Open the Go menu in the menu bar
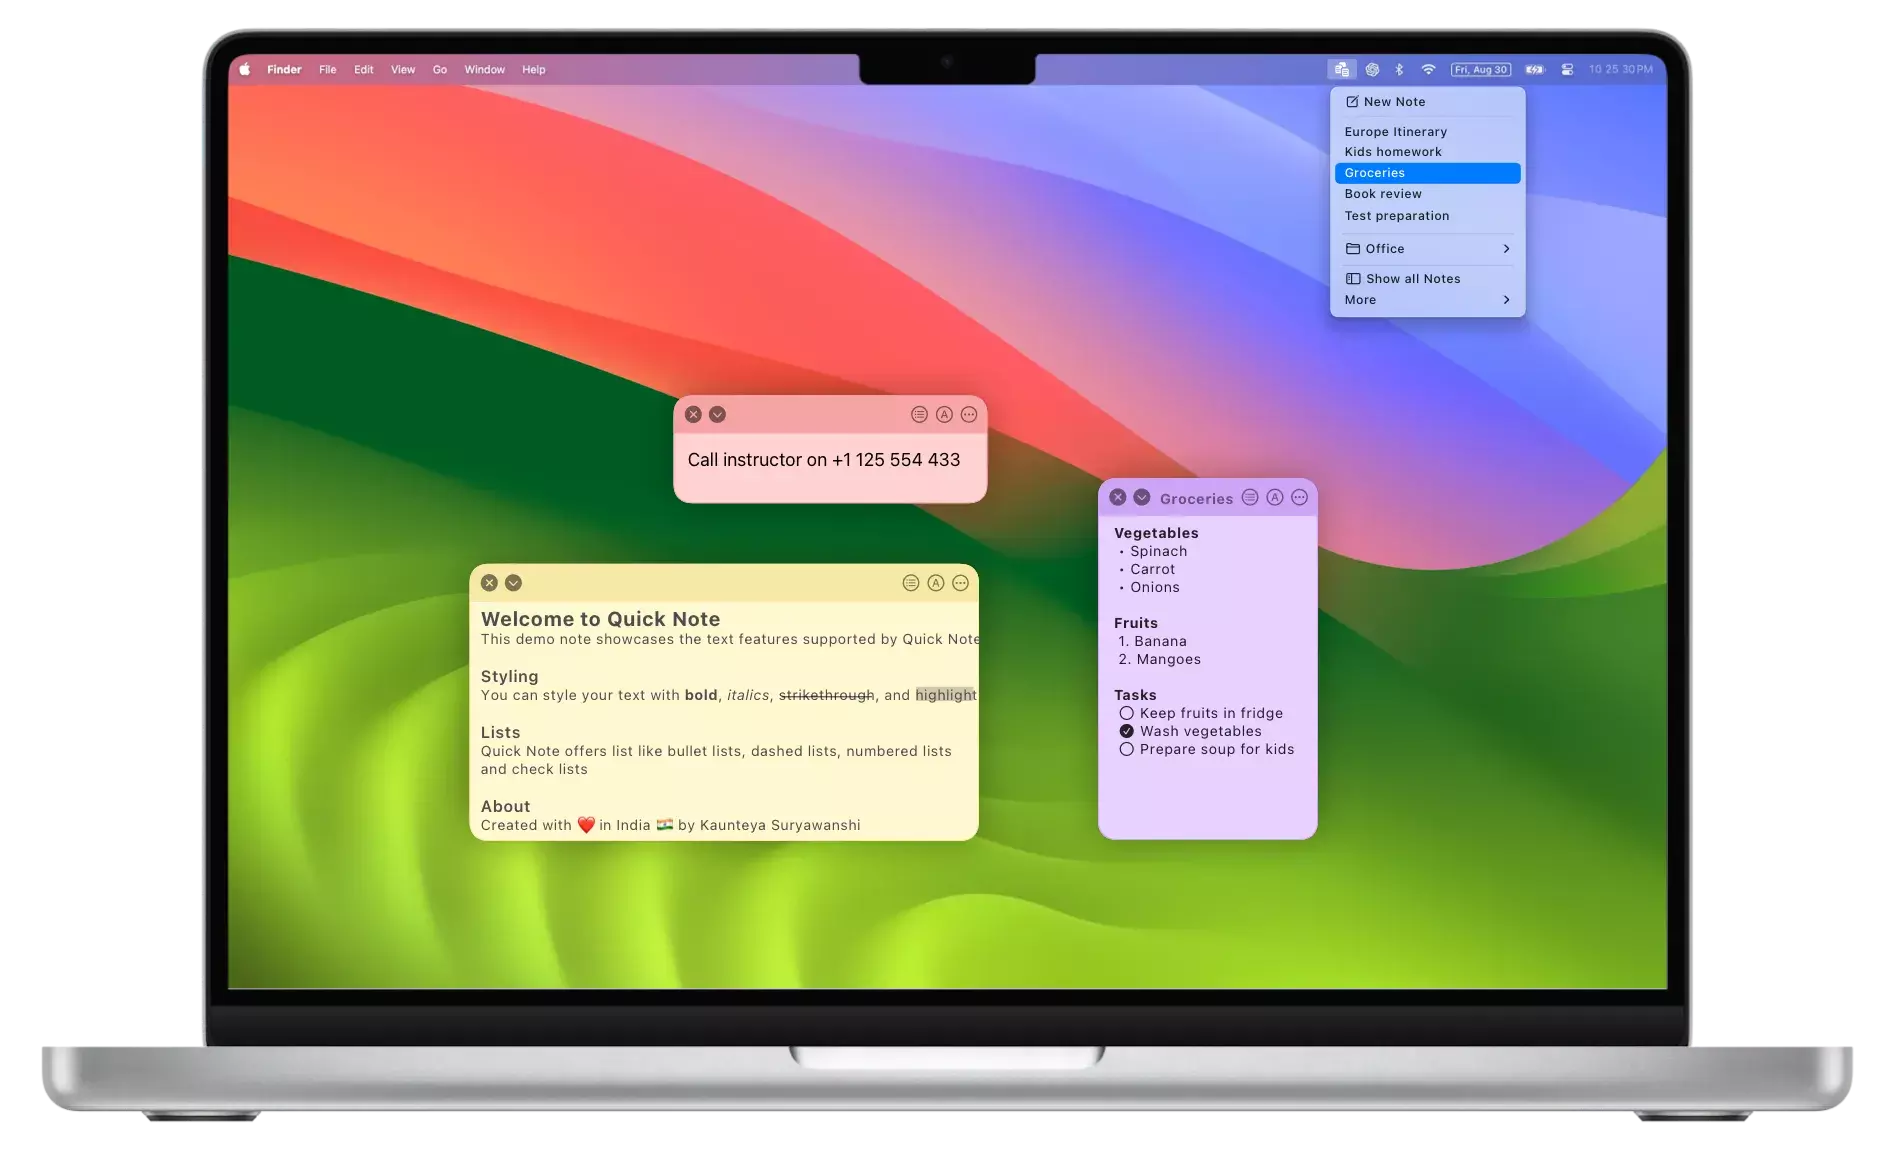The width and height of the screenshot is (1890, 1164). click(x=440, y=69)
